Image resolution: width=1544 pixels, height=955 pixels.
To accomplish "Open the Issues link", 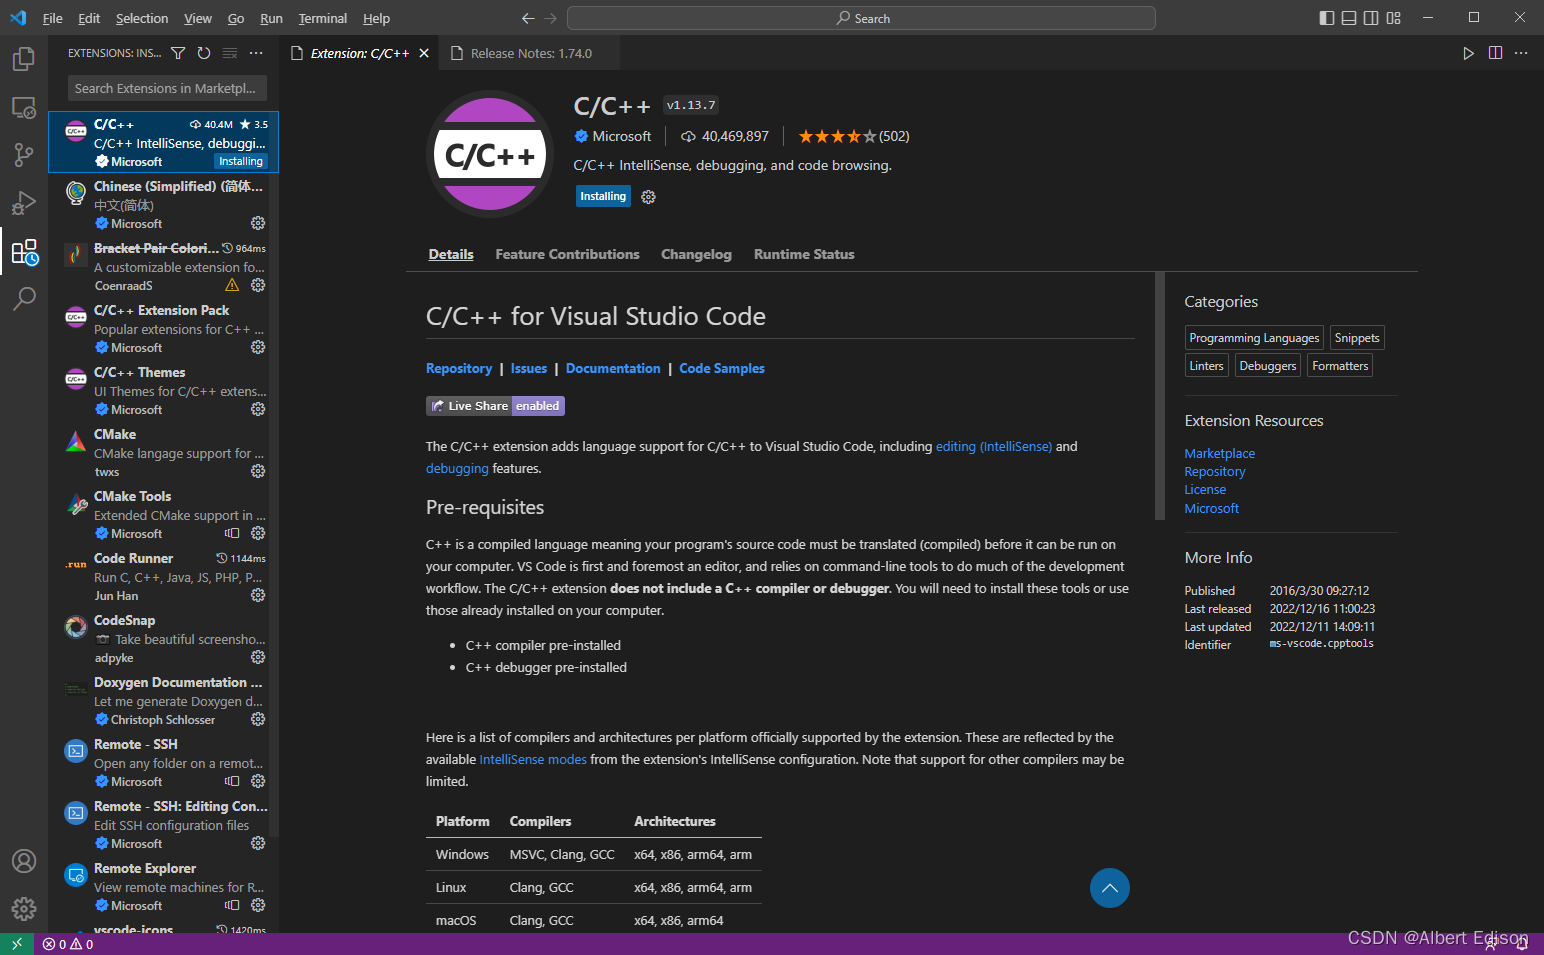I will (529, 368).
